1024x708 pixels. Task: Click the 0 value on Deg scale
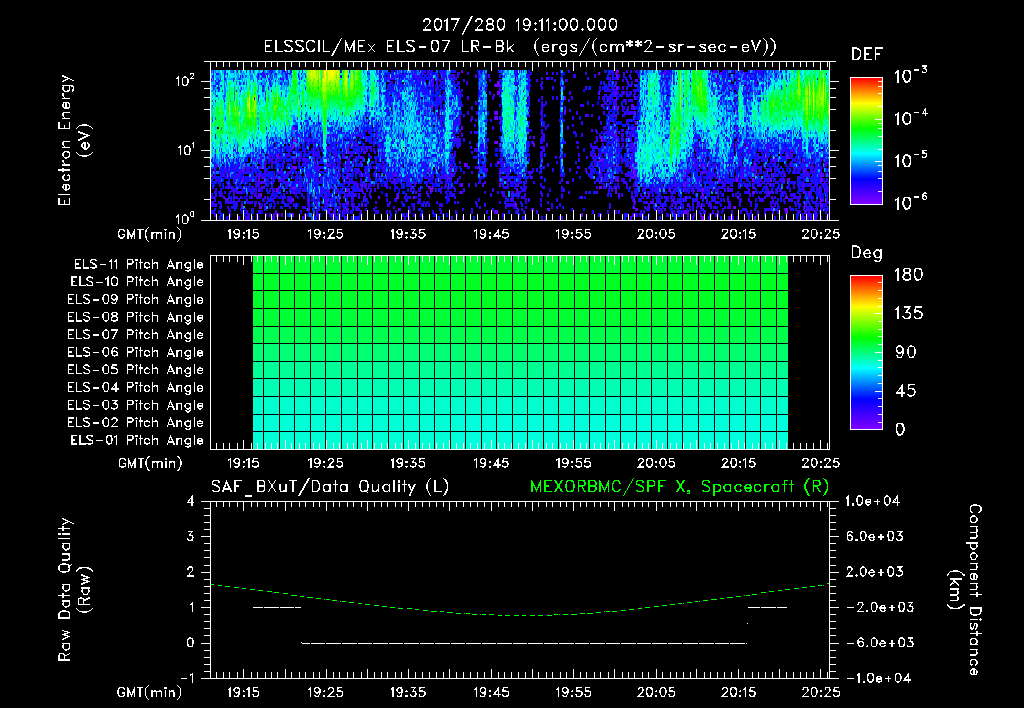pyautogui.click(x=900, y=429)
